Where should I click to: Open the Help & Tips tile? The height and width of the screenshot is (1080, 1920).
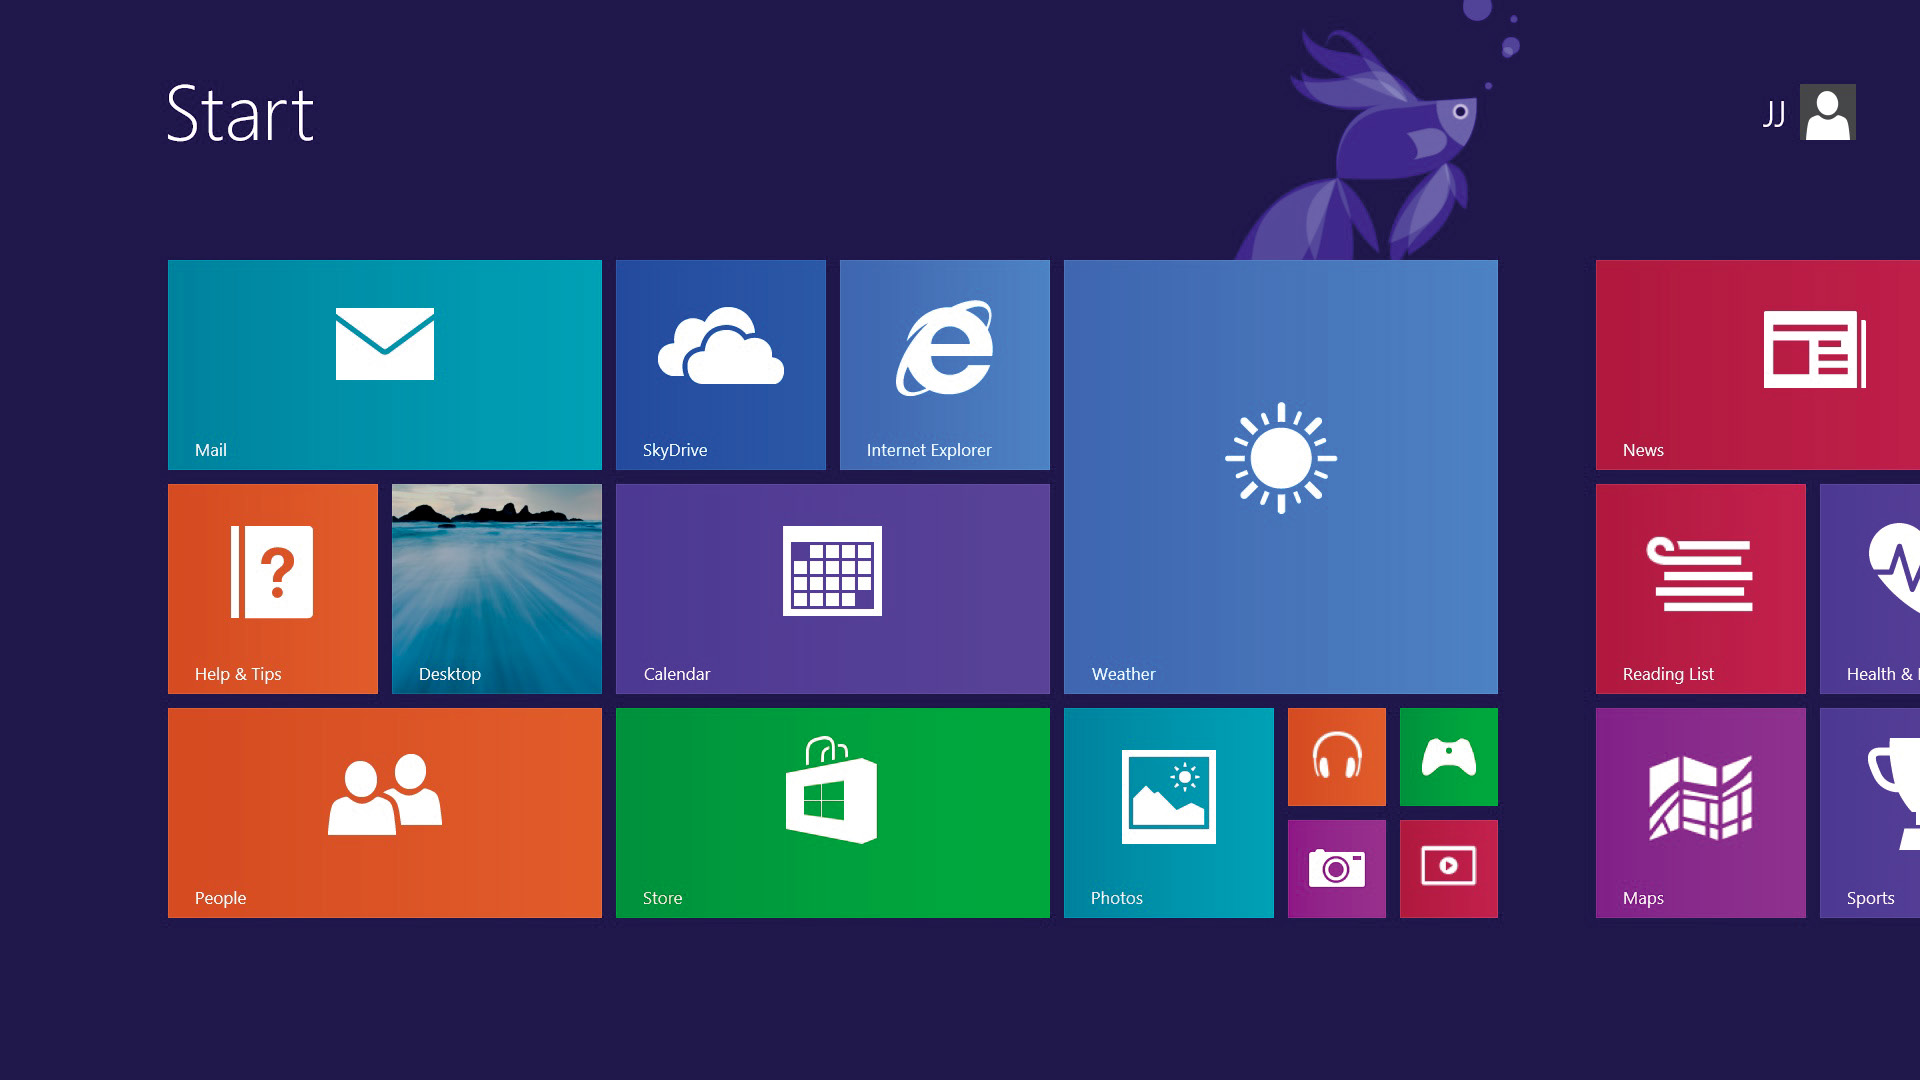click(x=273, y=589)
